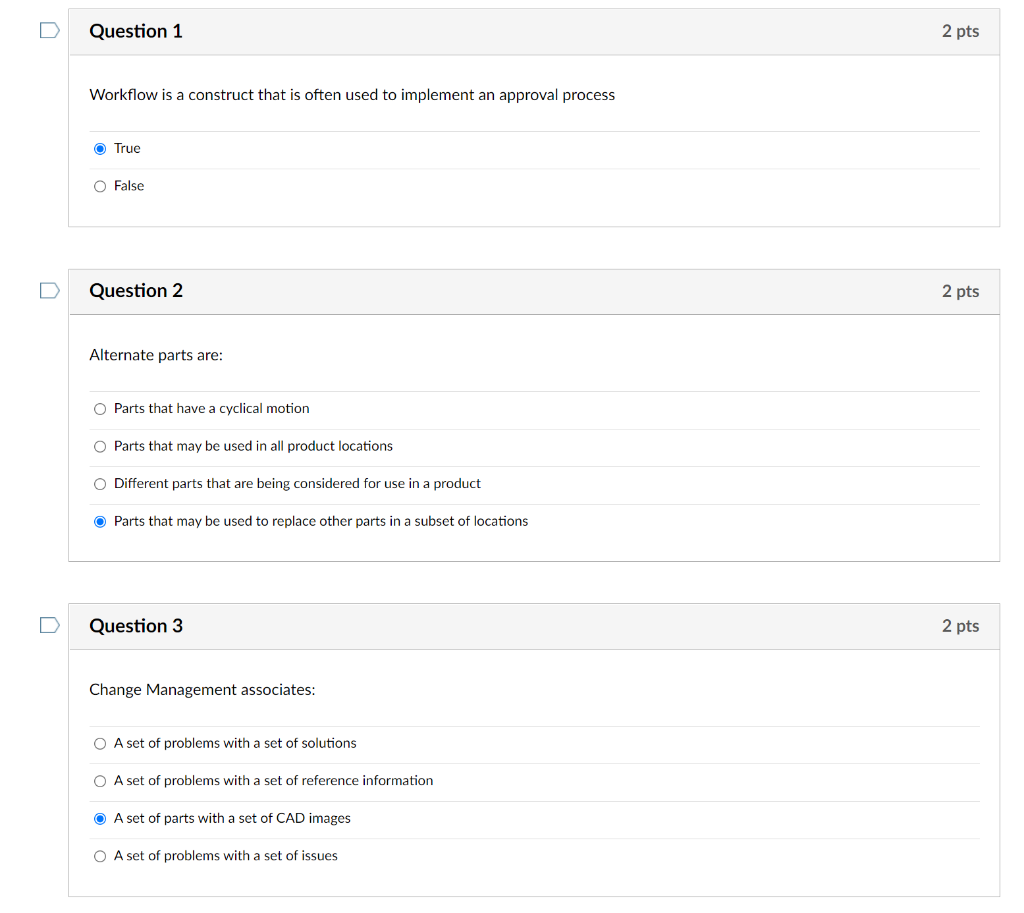The height and width of the screenshot is (913, 1024).
Task: Select the True answer for Question 1
Action: pyautogui.click(x=100, y=148)
